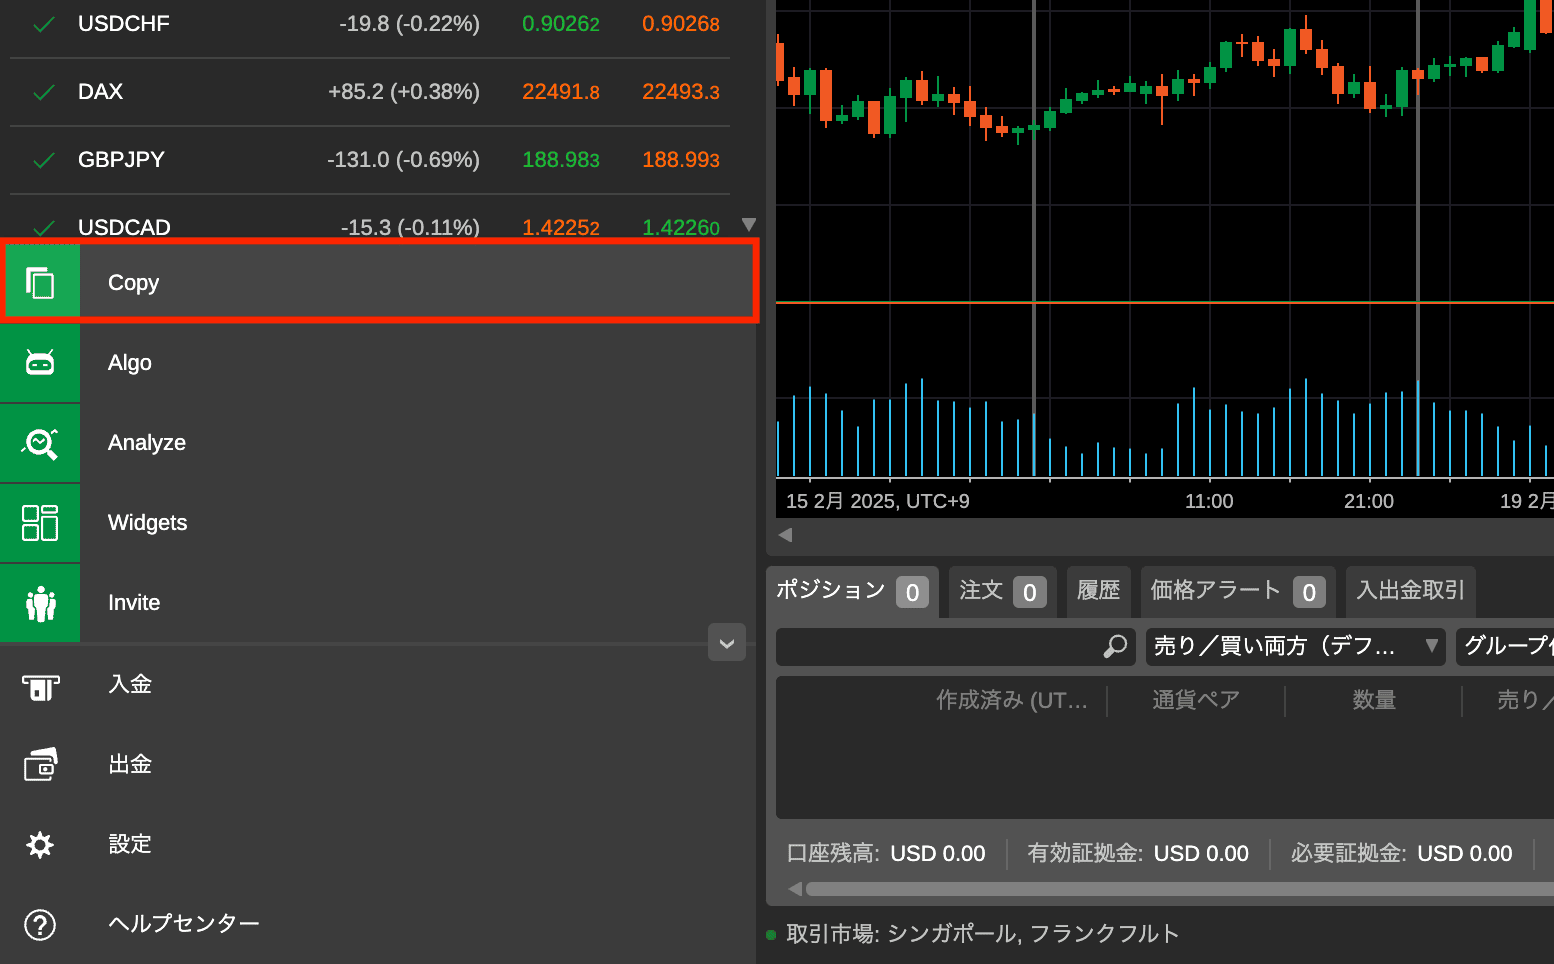The width and height of the screenshot is (1554, 964).
Task: Click the DAX symbol name
Action: (x=100, y=92)
